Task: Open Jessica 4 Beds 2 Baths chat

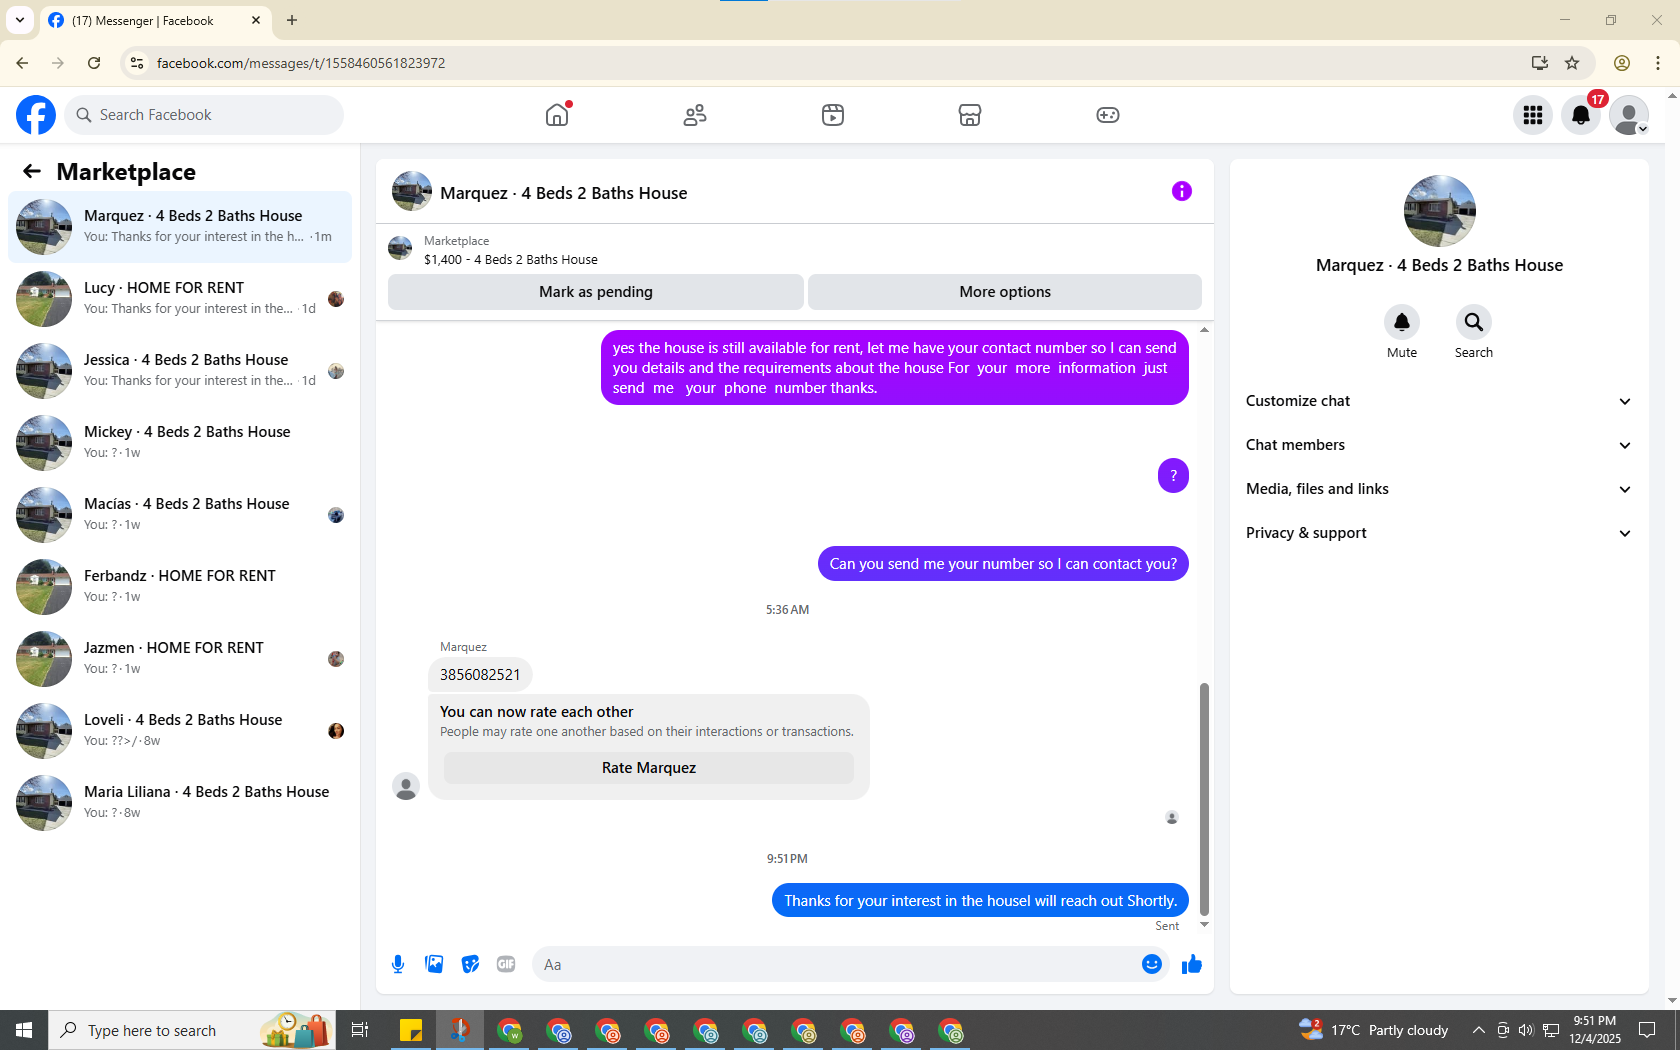Action: tap(180, 371)
